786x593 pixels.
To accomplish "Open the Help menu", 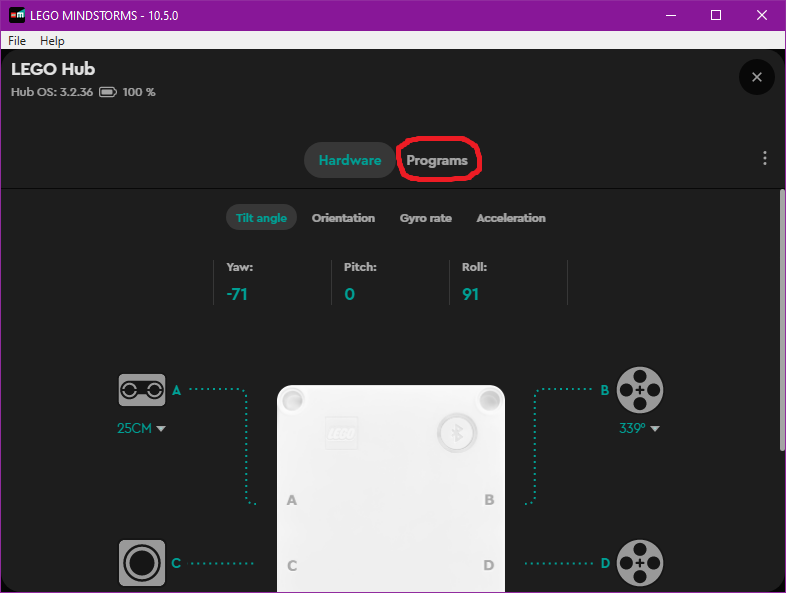I will pyautogui.click(x=52, y=41).
